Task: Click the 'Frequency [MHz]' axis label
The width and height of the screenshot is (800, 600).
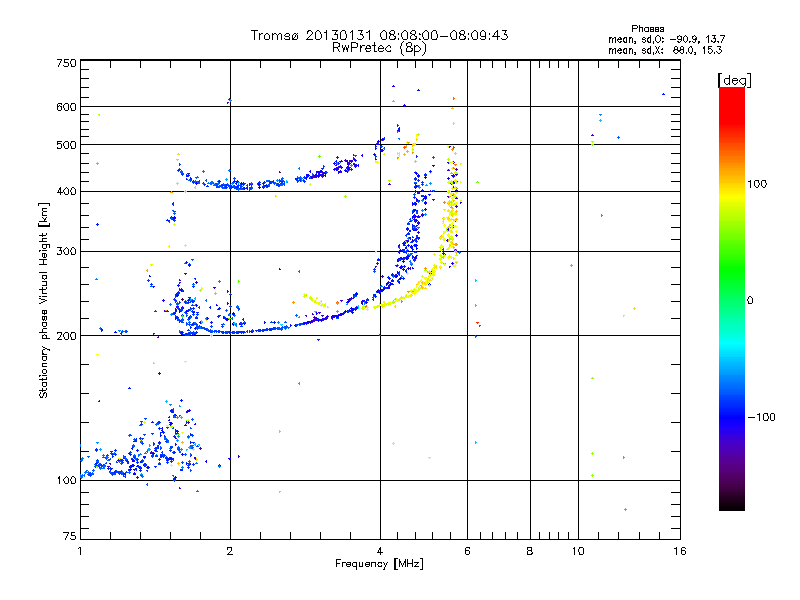Action: 379,564
